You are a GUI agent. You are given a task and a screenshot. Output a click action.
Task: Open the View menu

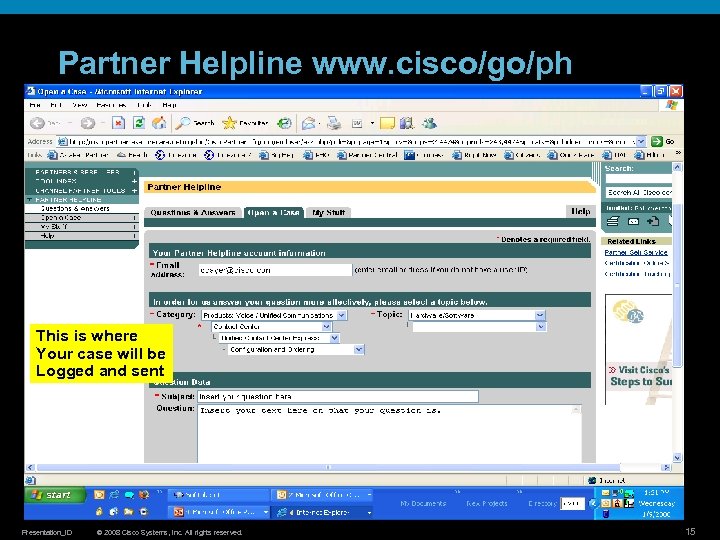(79, 105)
